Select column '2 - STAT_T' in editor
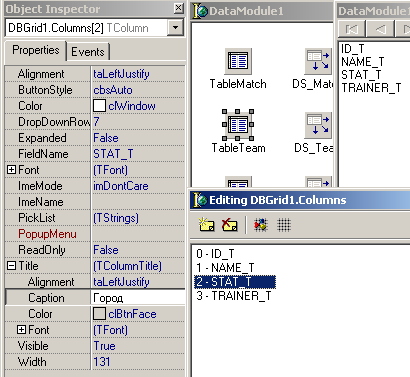Viewport: 410px width, 377px height. [235, 282]
